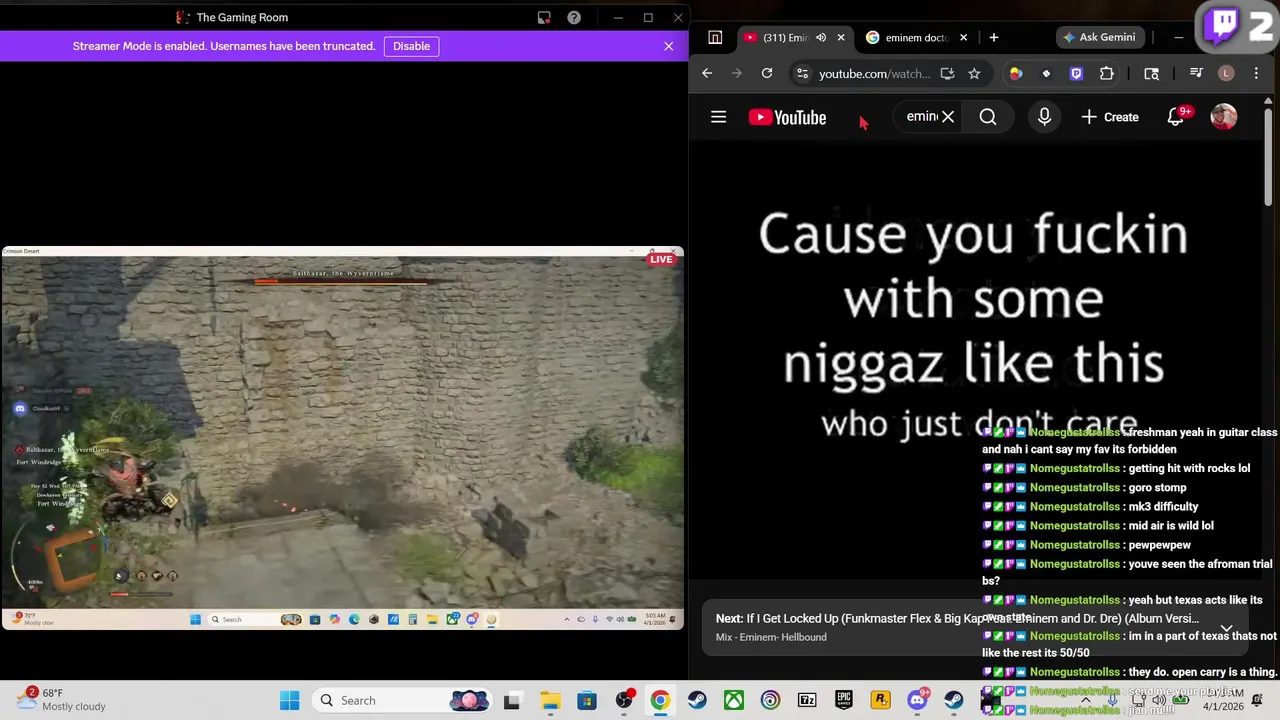Open the purple P extension
The width and height of the screenshot is (1280, 720).
[1076, 73]
